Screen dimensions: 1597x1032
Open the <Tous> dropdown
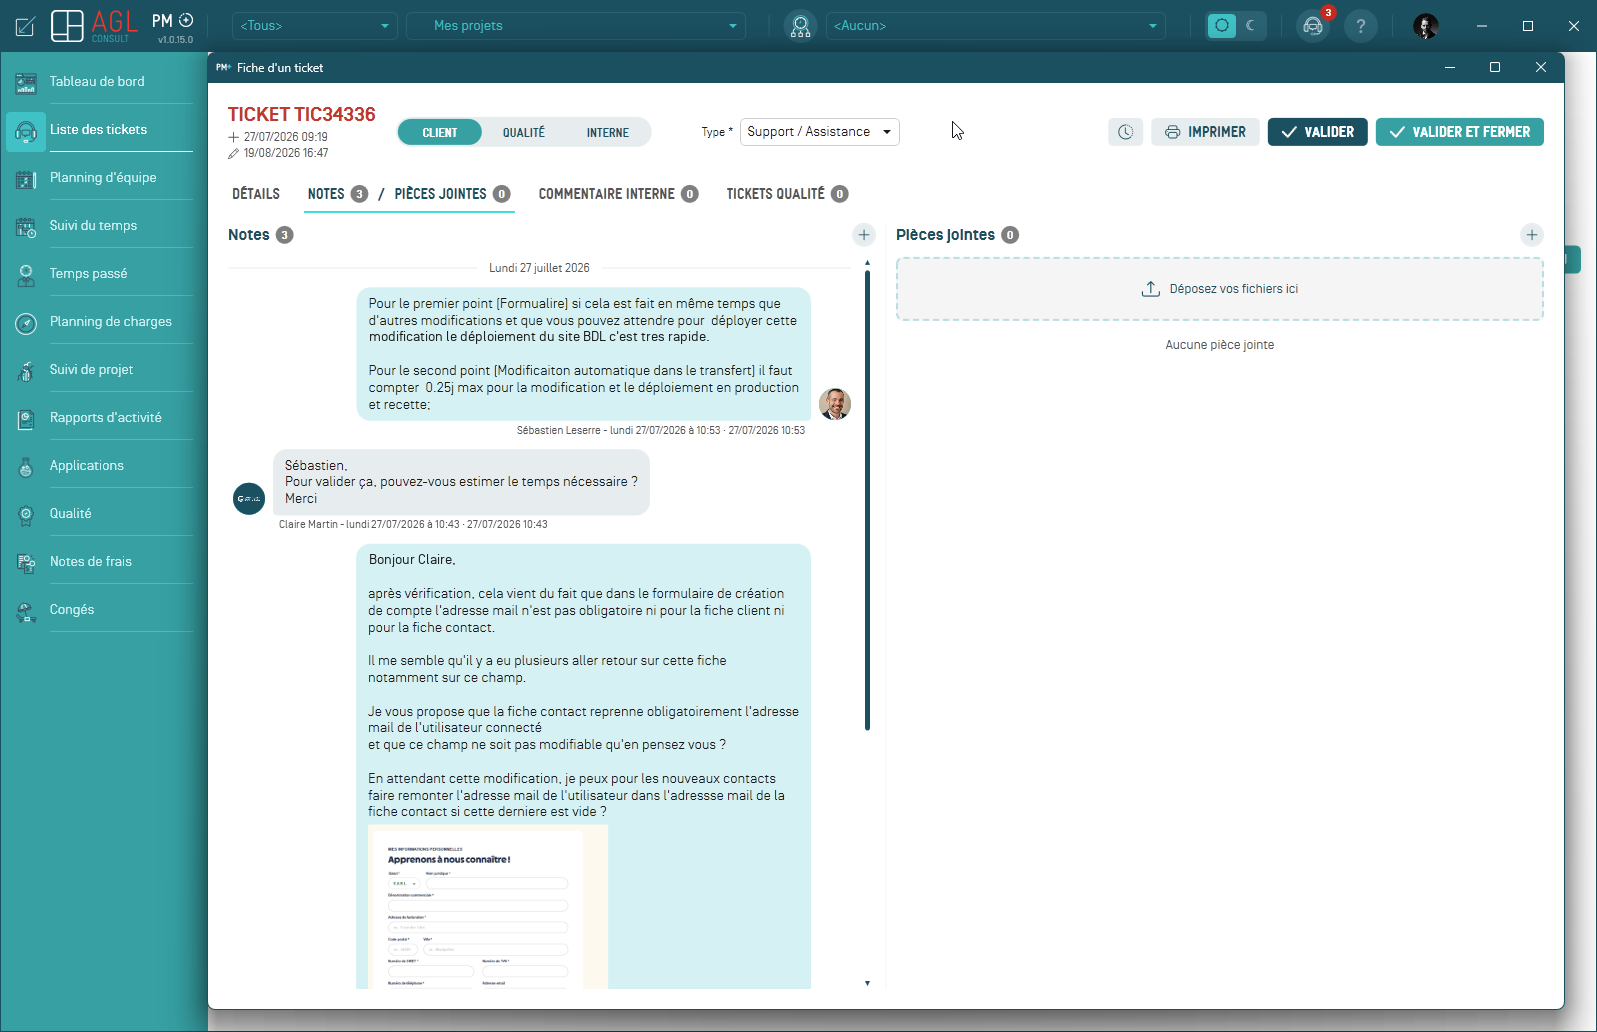(314, 26)
